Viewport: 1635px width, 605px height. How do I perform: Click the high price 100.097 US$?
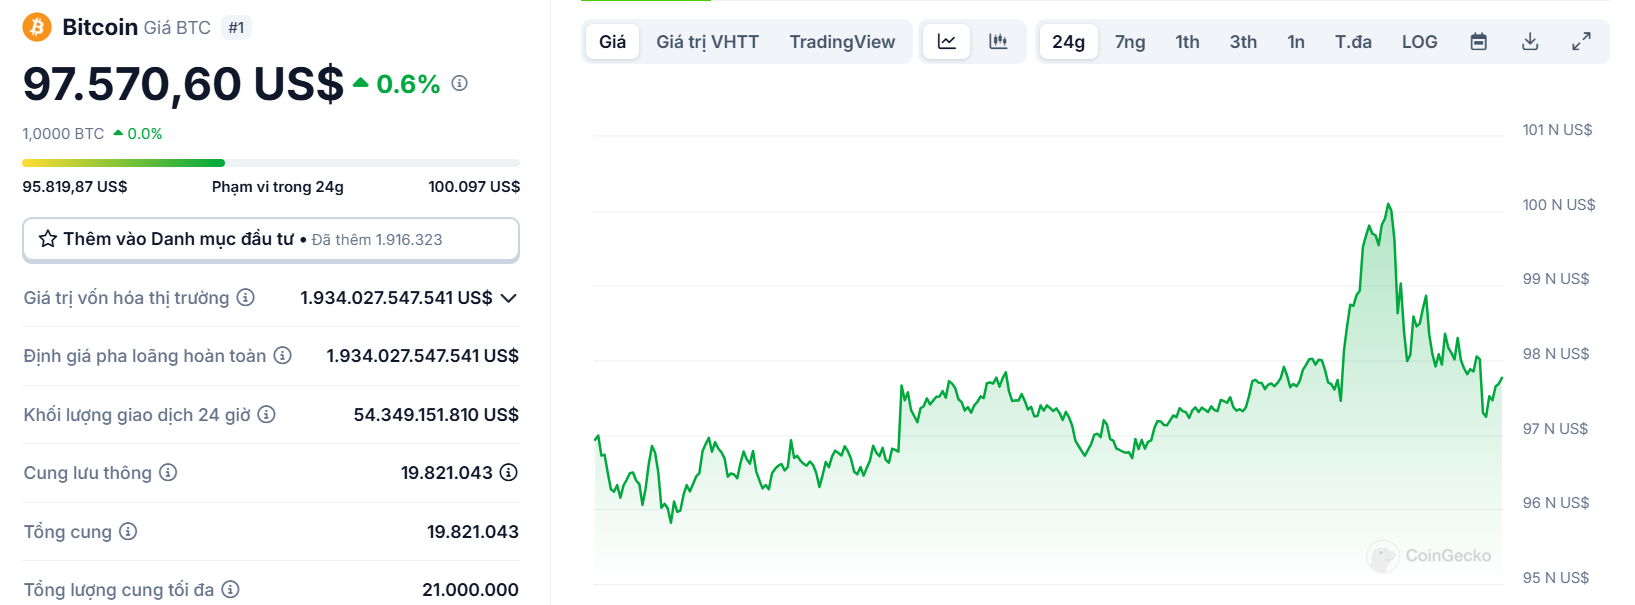coord(474,187)
